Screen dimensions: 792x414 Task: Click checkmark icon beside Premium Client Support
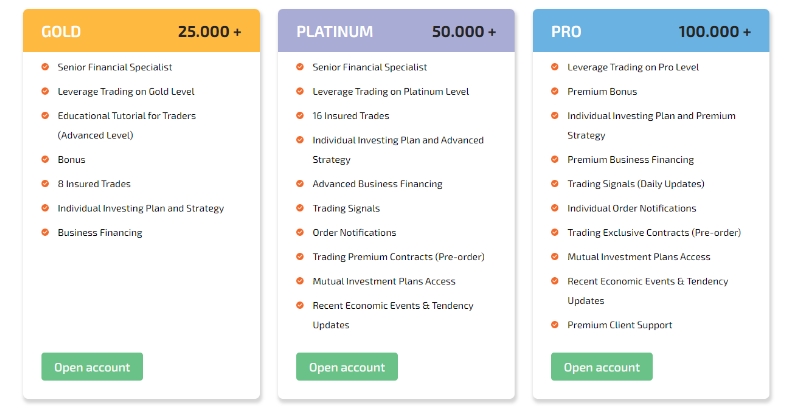(555, 325)
